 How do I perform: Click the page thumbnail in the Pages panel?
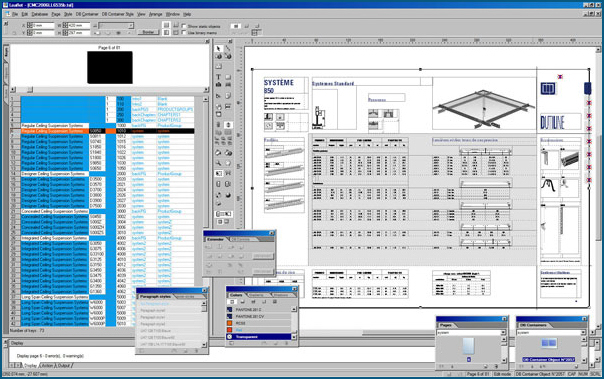tap(468, 345)
